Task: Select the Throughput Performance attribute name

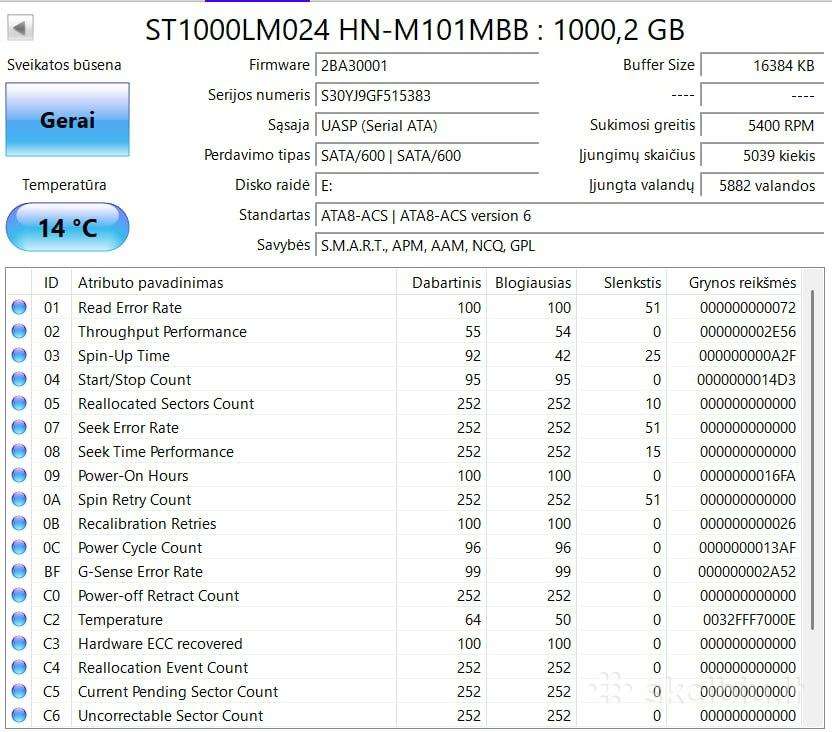Action: point(162,332)
